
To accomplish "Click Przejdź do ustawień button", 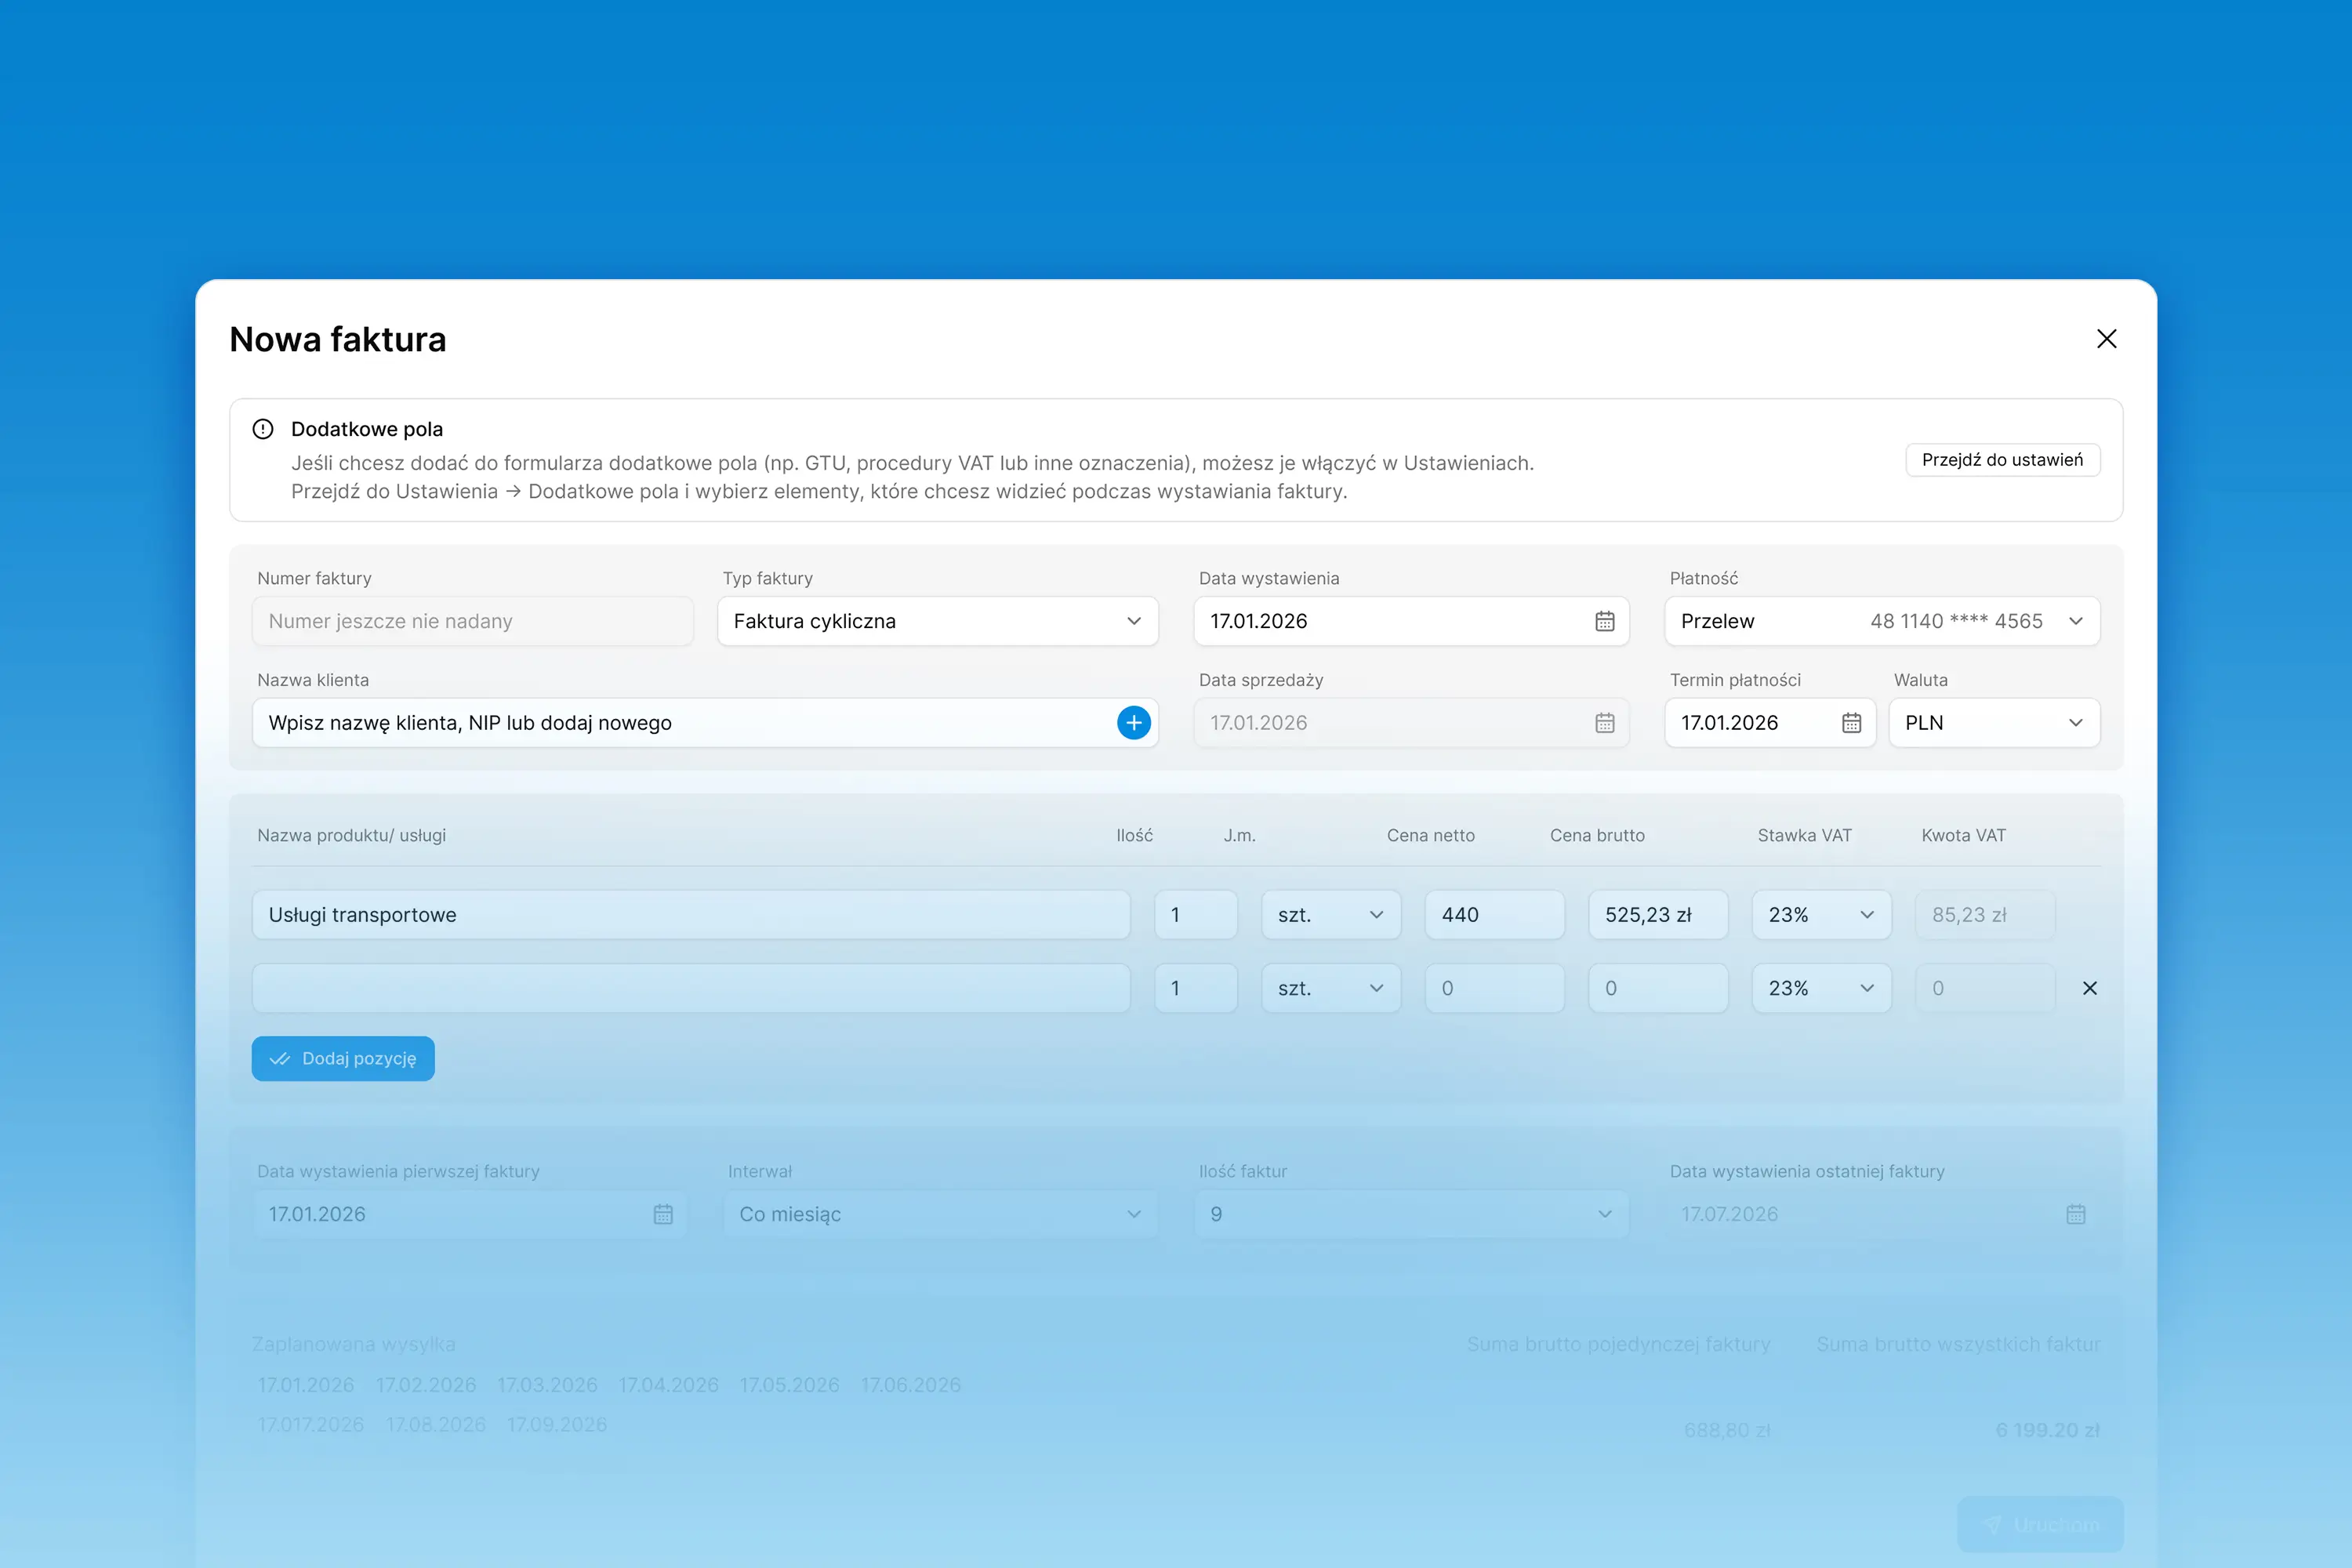I will [2002, 460].
